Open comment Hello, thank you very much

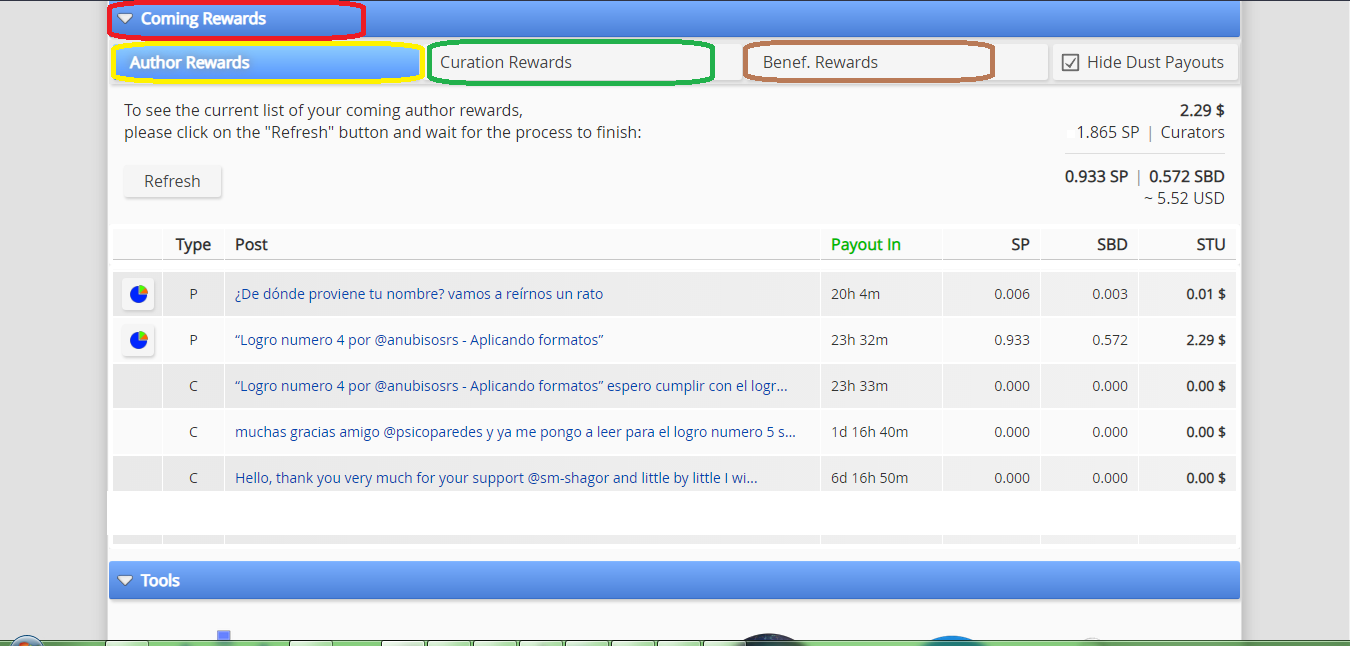[496, 478]
